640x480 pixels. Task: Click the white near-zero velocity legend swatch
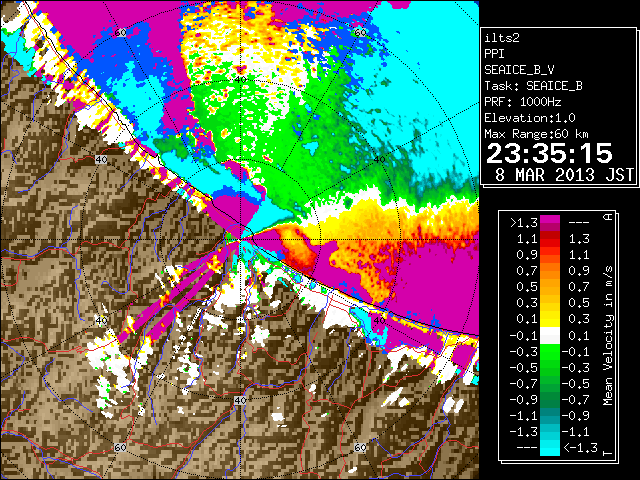click(550, 336)
